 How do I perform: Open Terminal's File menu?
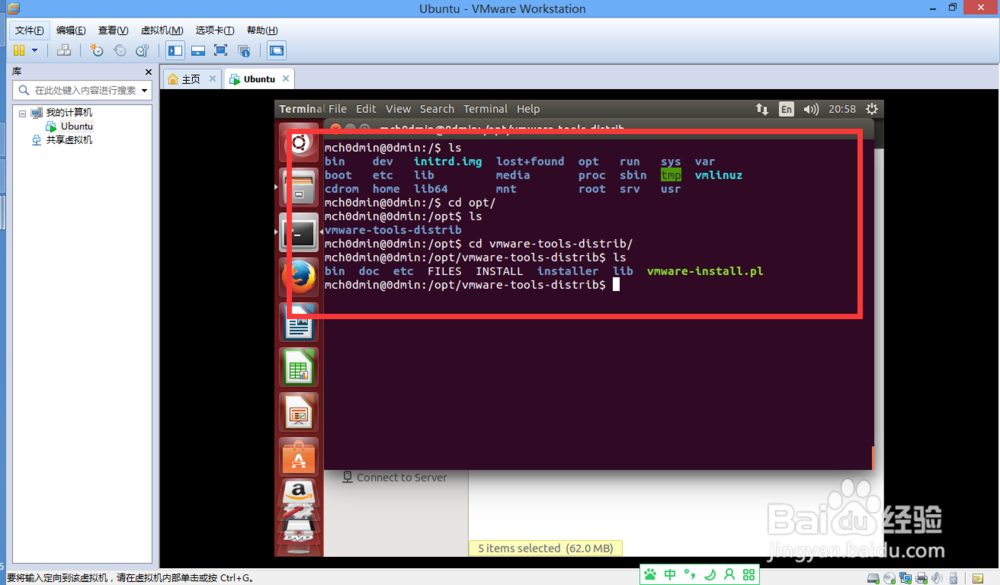coord(337,109)
